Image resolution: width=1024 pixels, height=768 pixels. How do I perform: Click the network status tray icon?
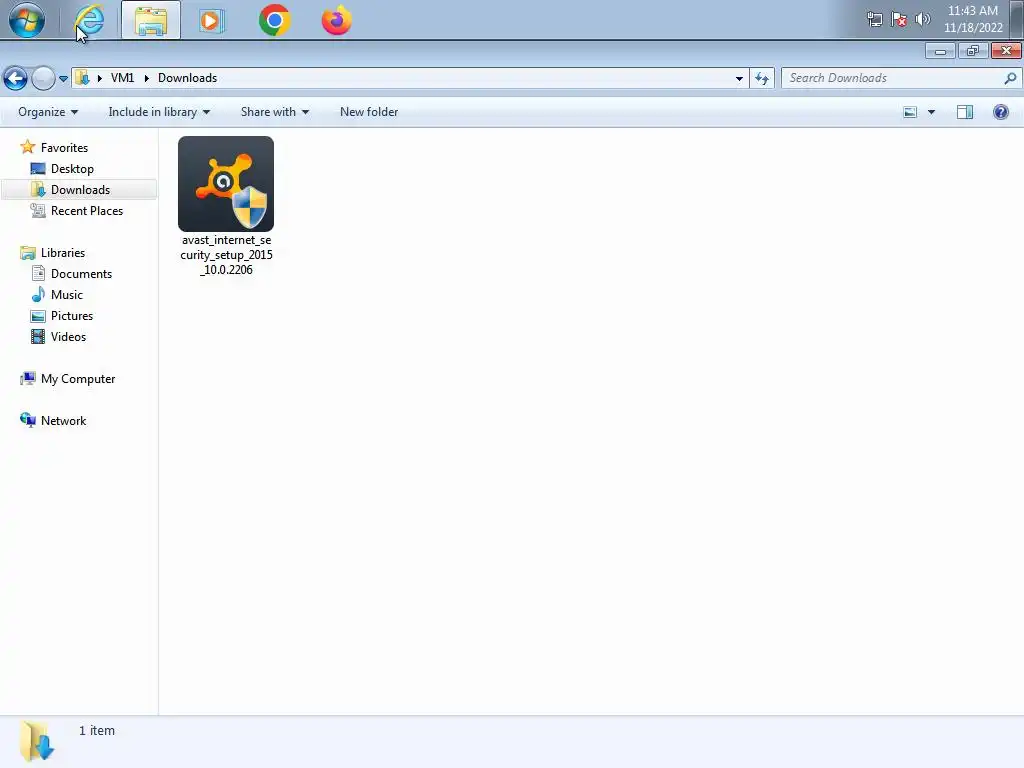[874, 20]
